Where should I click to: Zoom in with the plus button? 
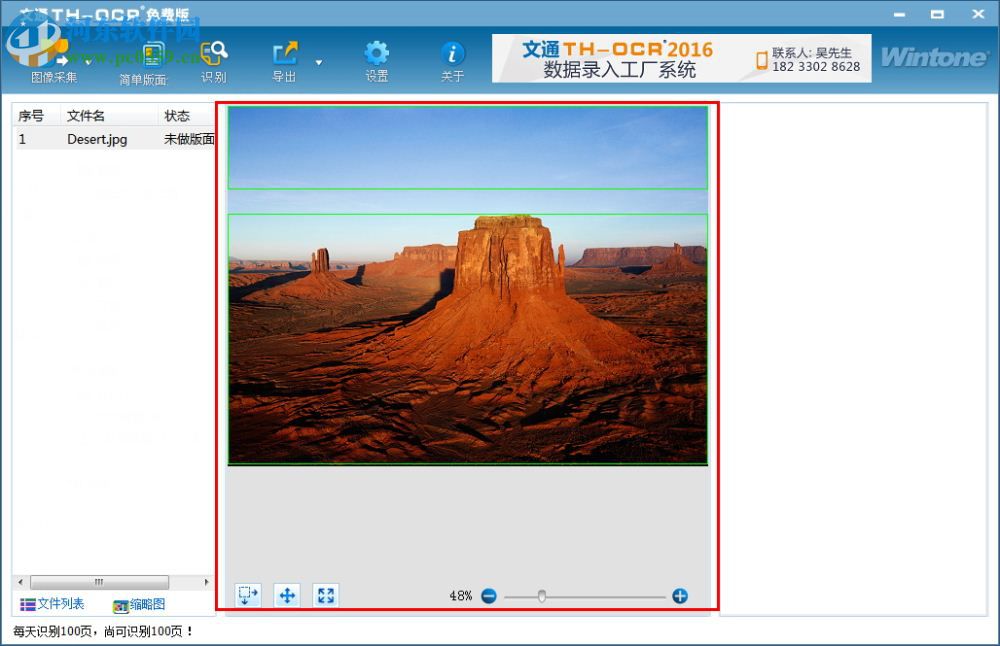point(679,595)
